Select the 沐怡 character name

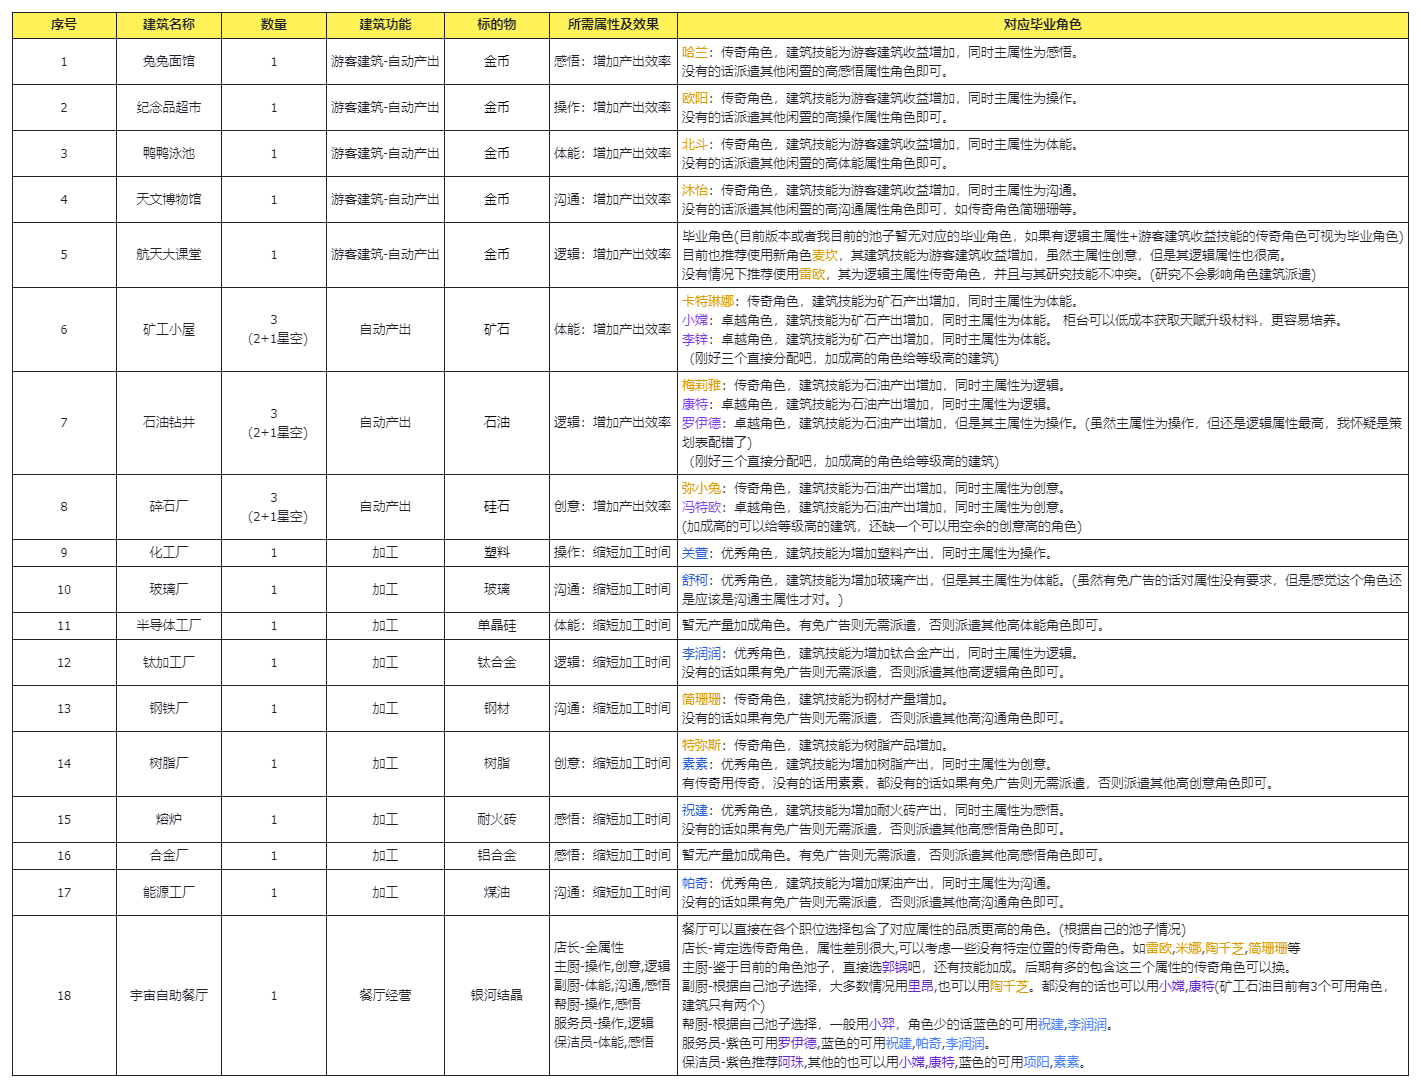[x=695, y=190]
